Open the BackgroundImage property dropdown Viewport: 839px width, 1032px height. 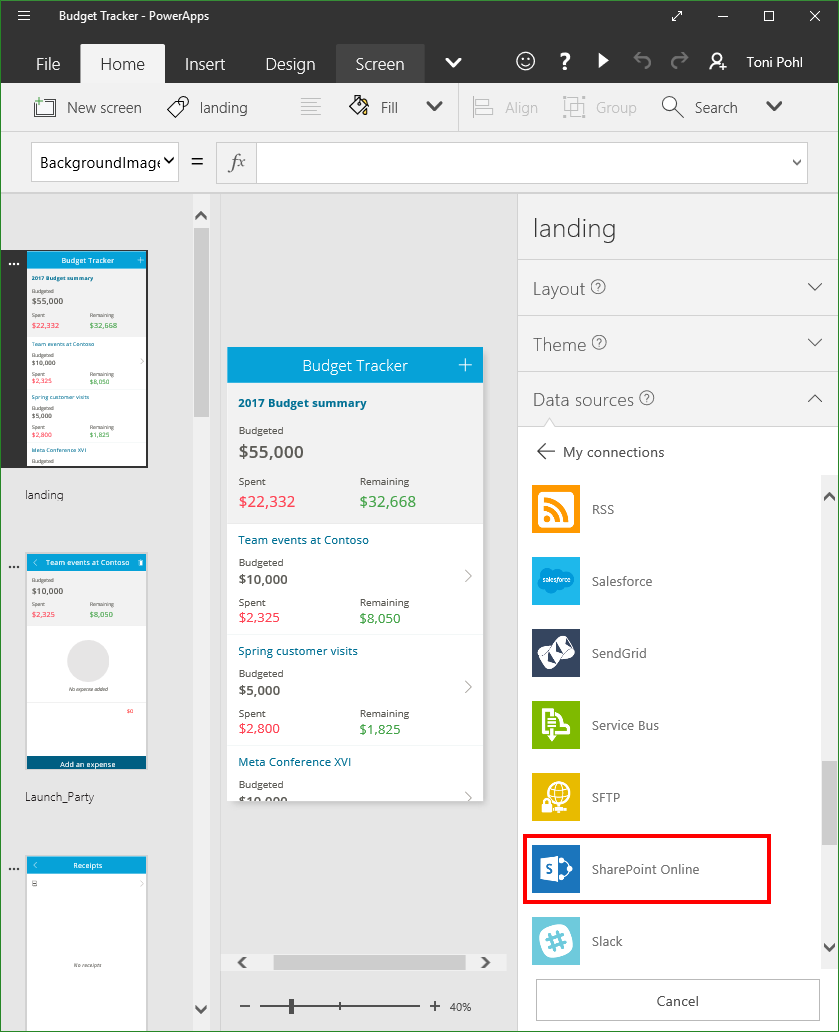(104, 162)
